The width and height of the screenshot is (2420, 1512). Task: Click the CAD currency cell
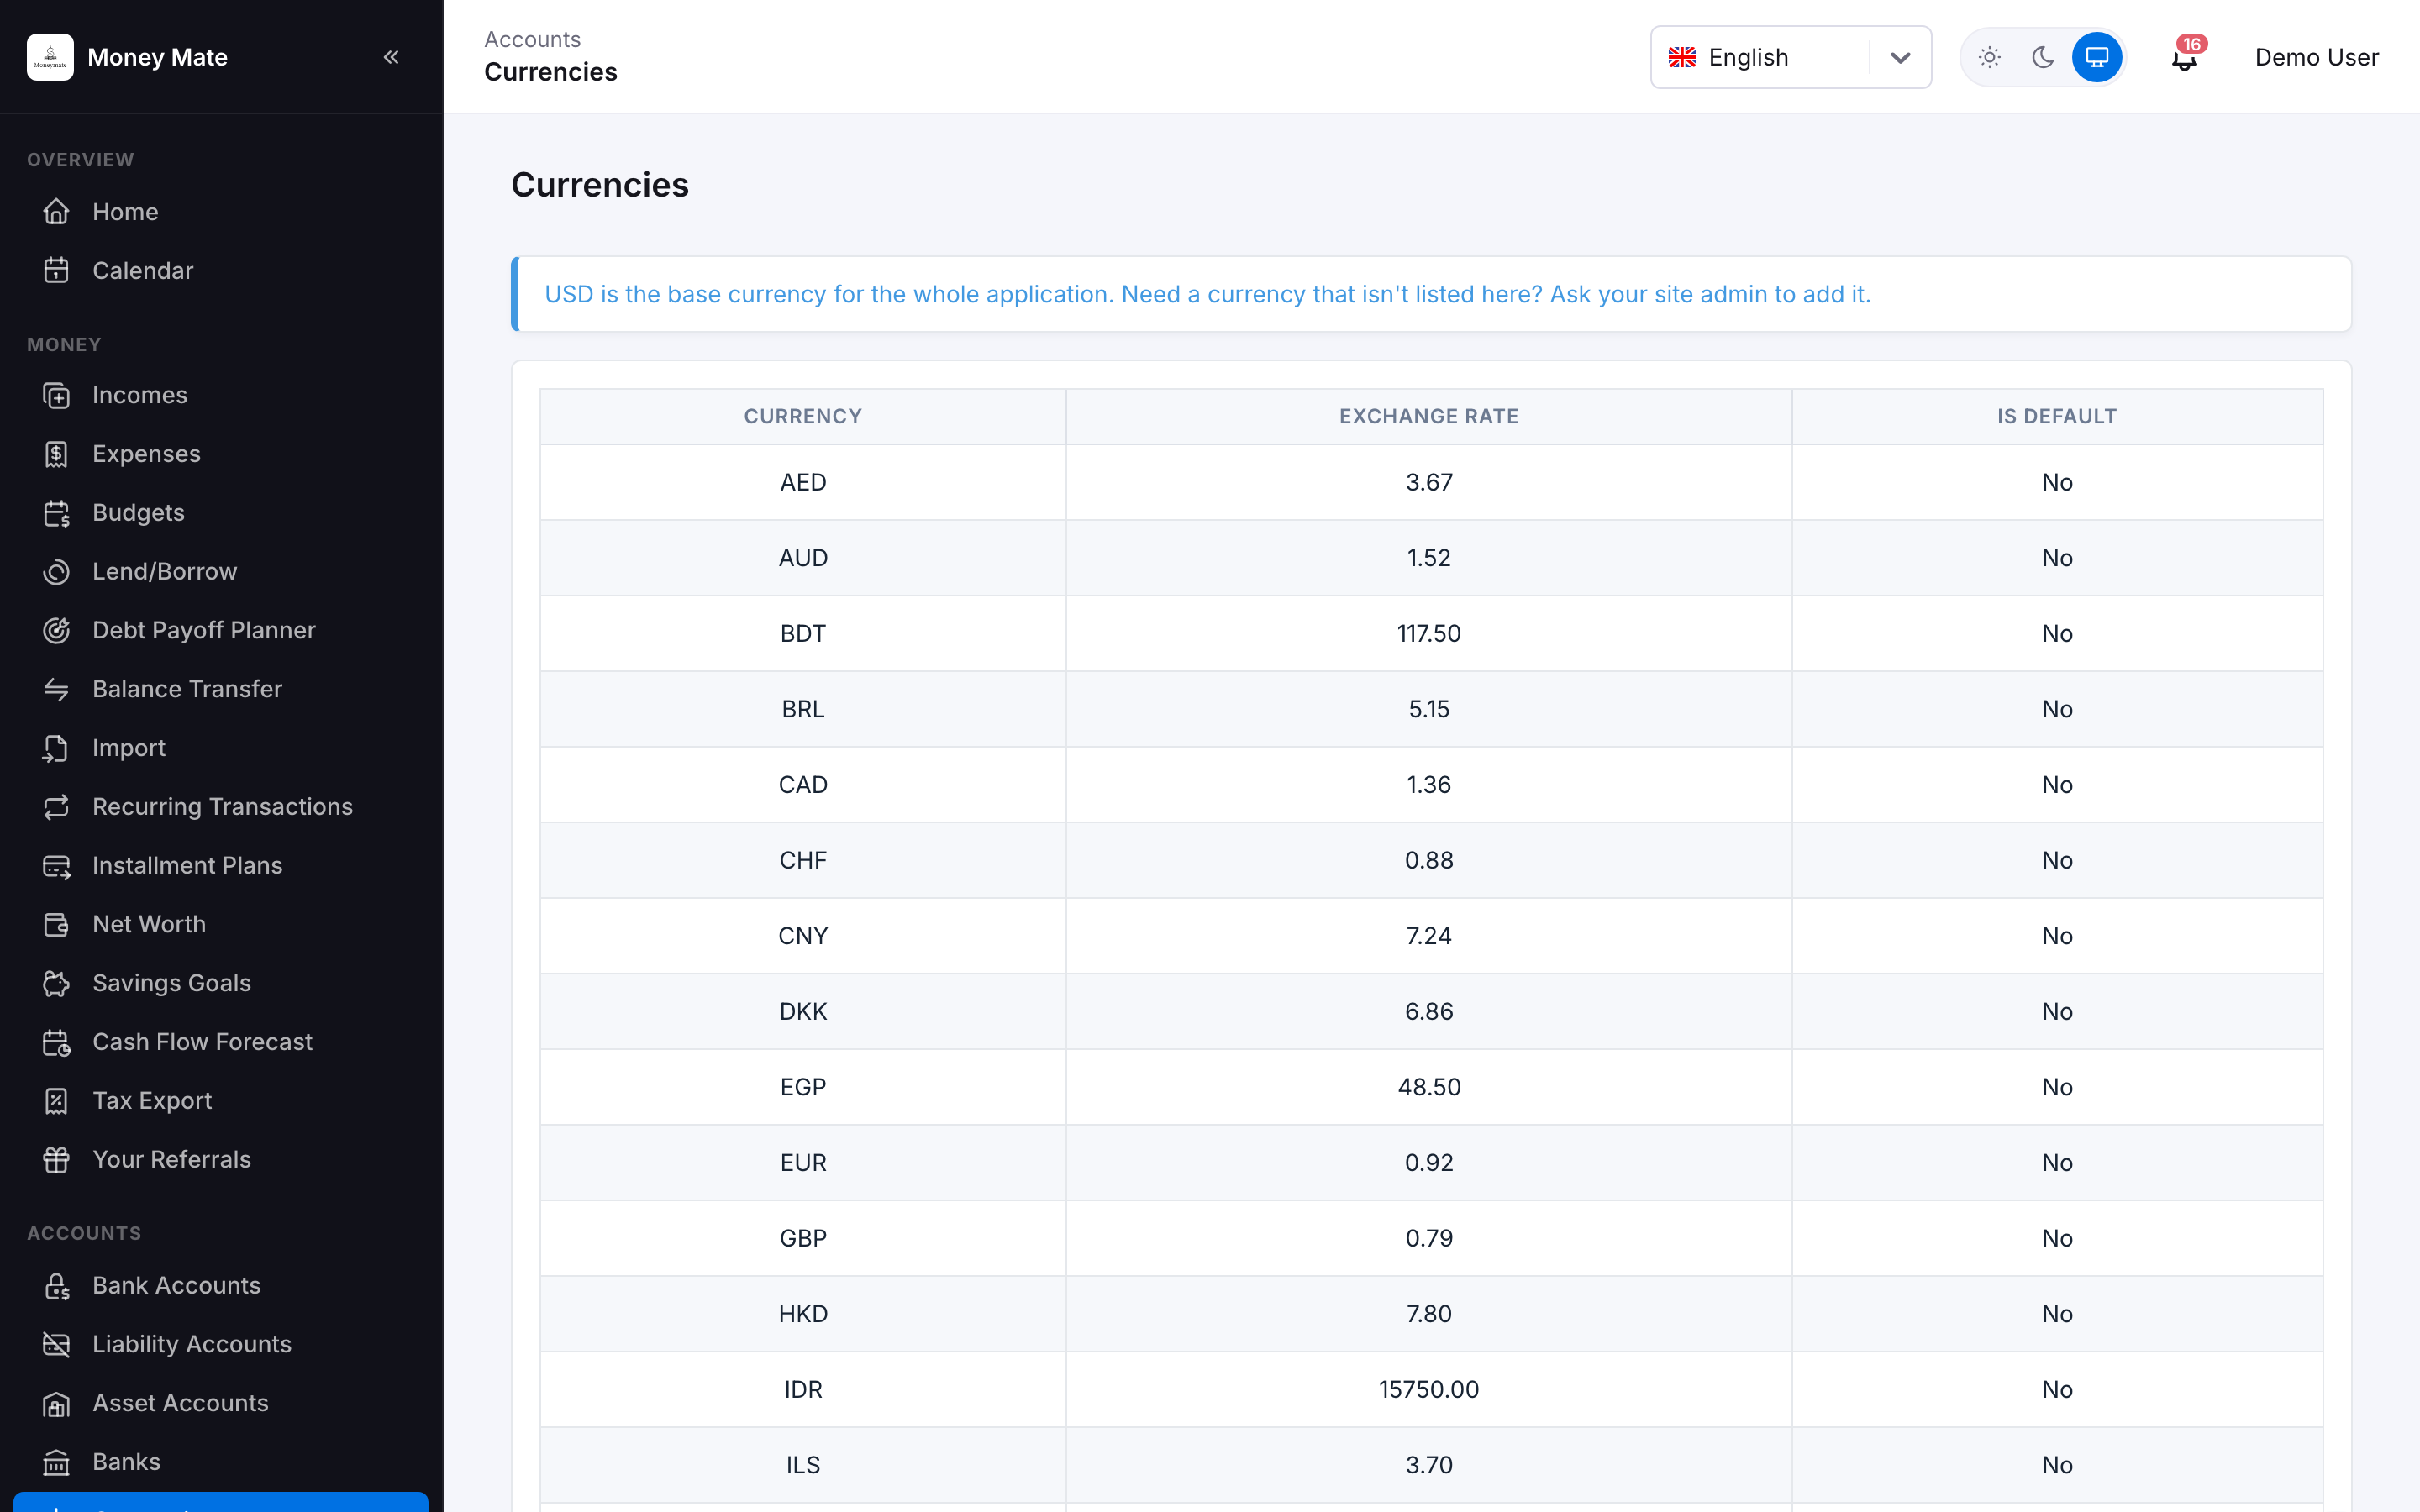803,785
